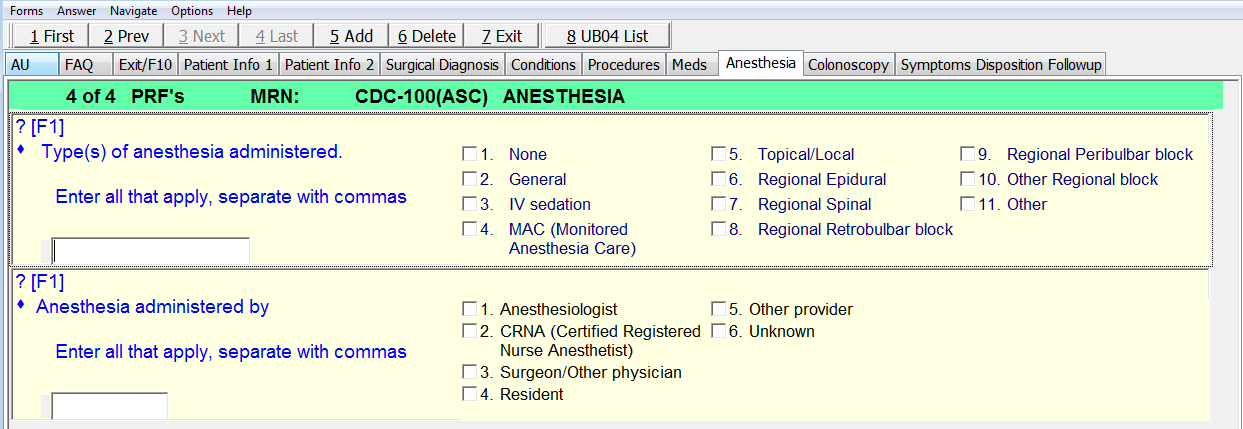Tick the IV sedation checkbox
1243x429 pixels.
469,204
